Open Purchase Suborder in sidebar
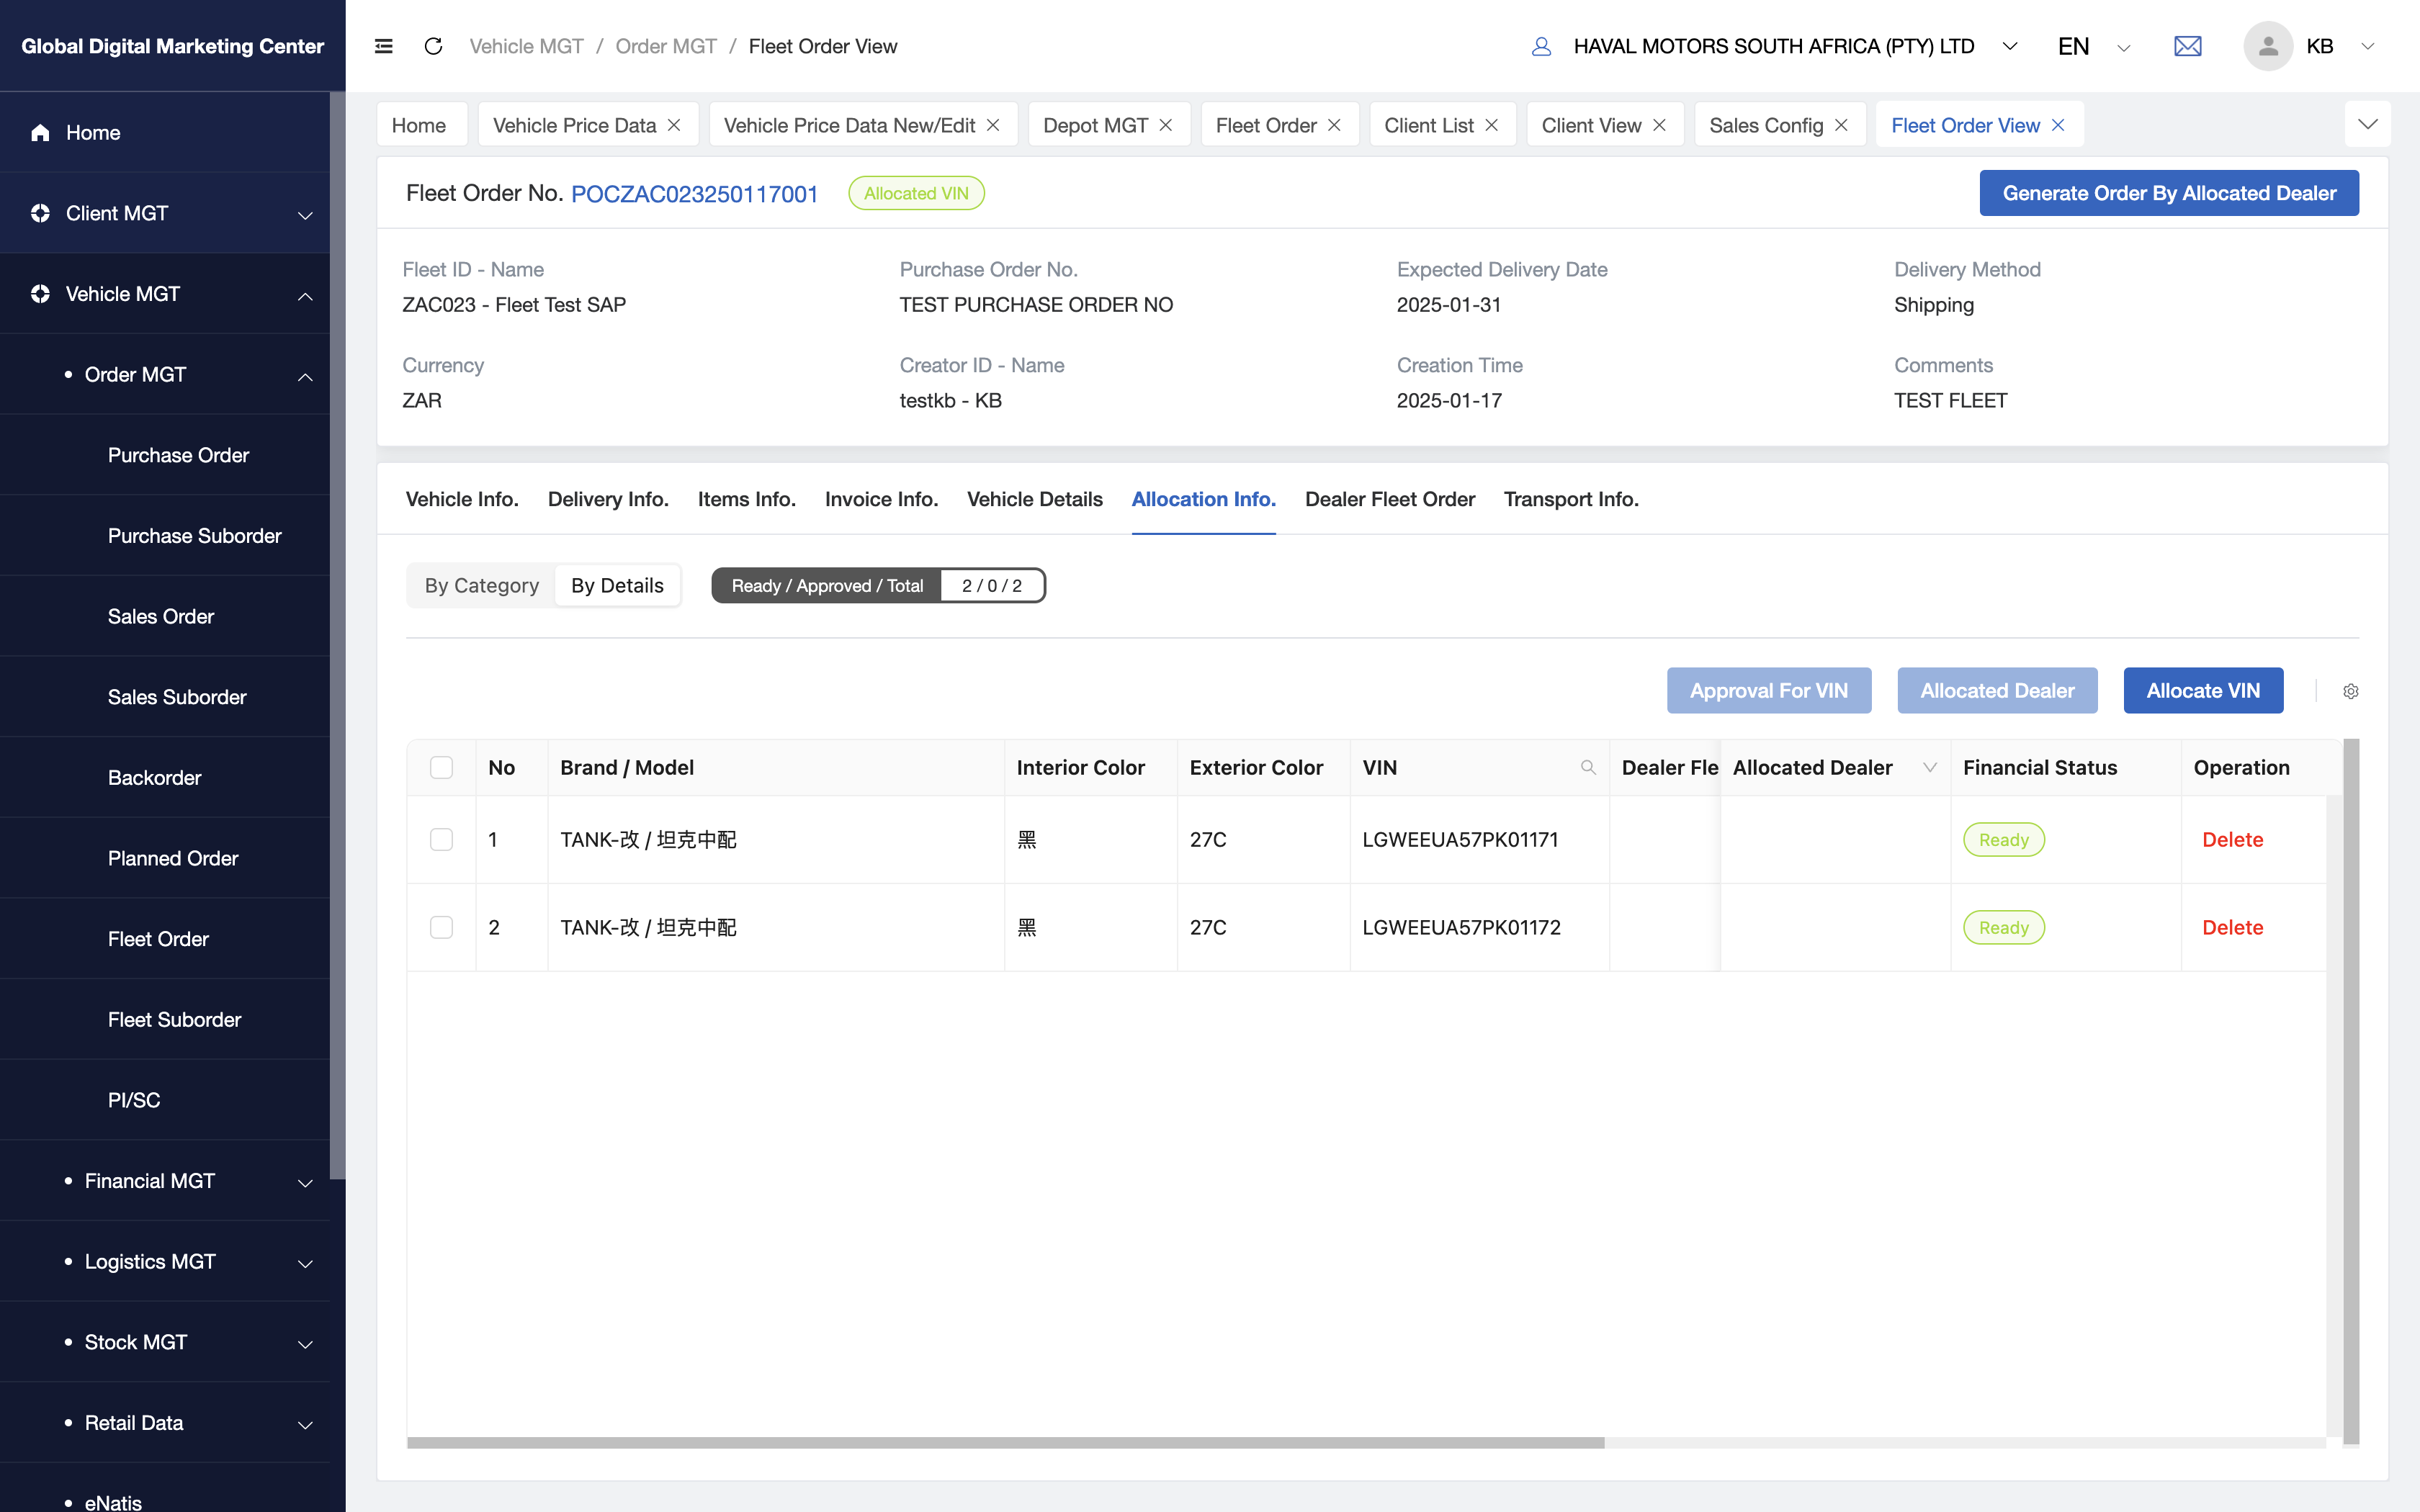Screen dimensions: 2420x1512 pos(194,536)
